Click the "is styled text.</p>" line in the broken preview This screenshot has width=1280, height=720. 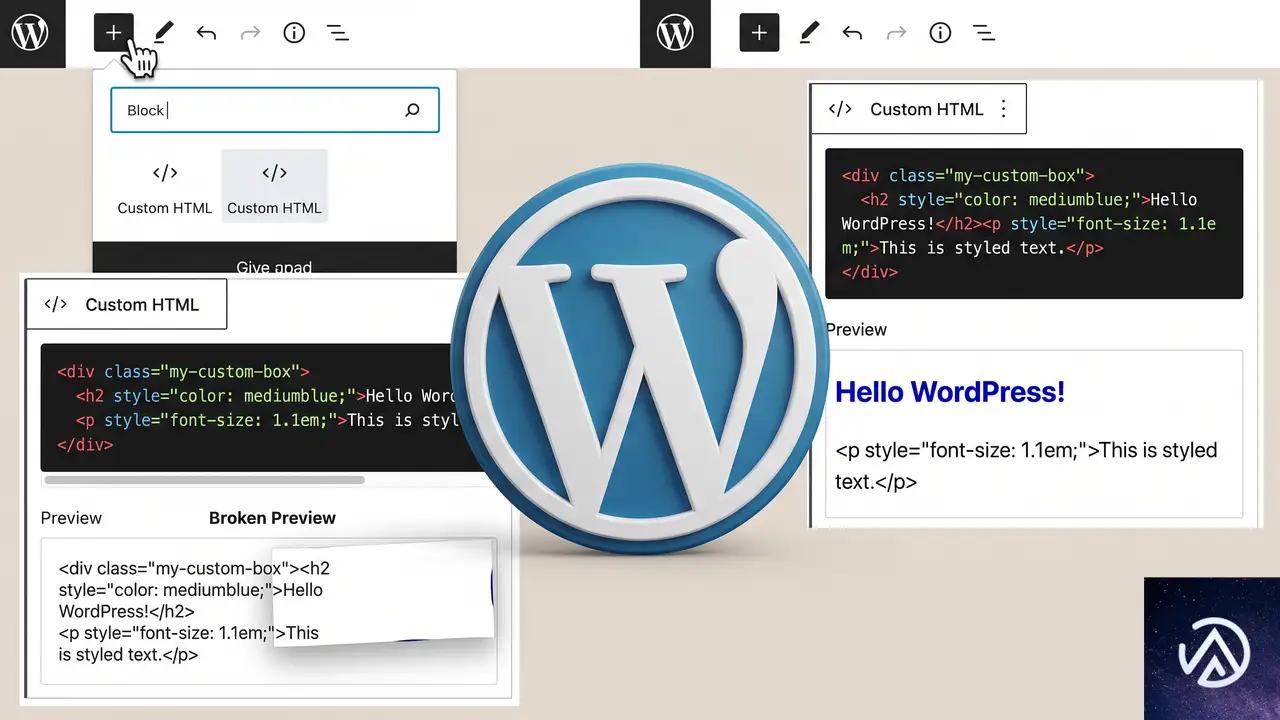(x=128, y=655)
